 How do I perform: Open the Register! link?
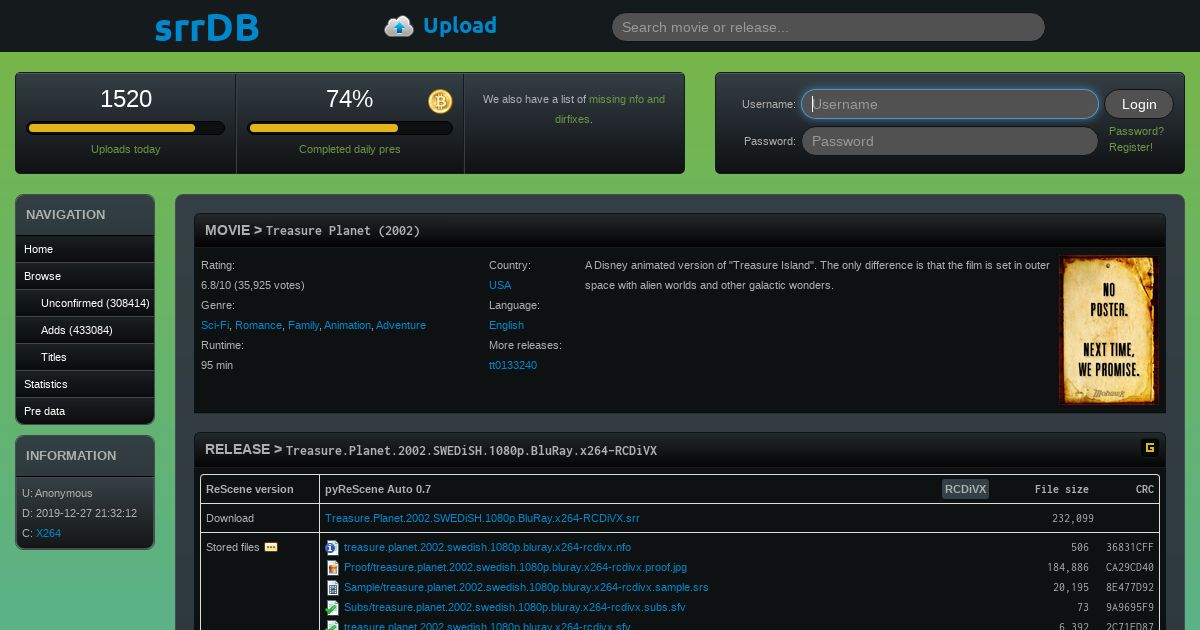pos(1131,147)
